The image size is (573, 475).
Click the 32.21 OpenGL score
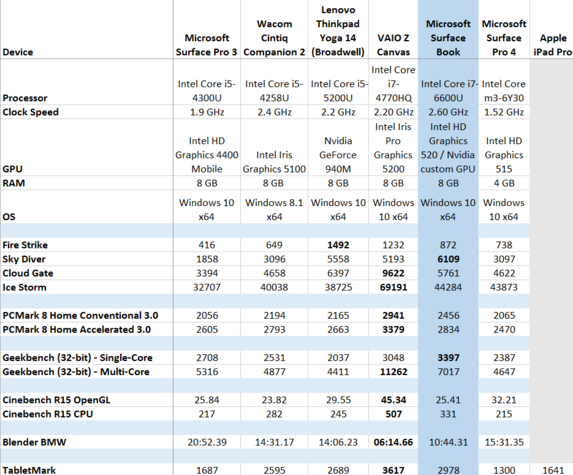[x=504, y=400]
